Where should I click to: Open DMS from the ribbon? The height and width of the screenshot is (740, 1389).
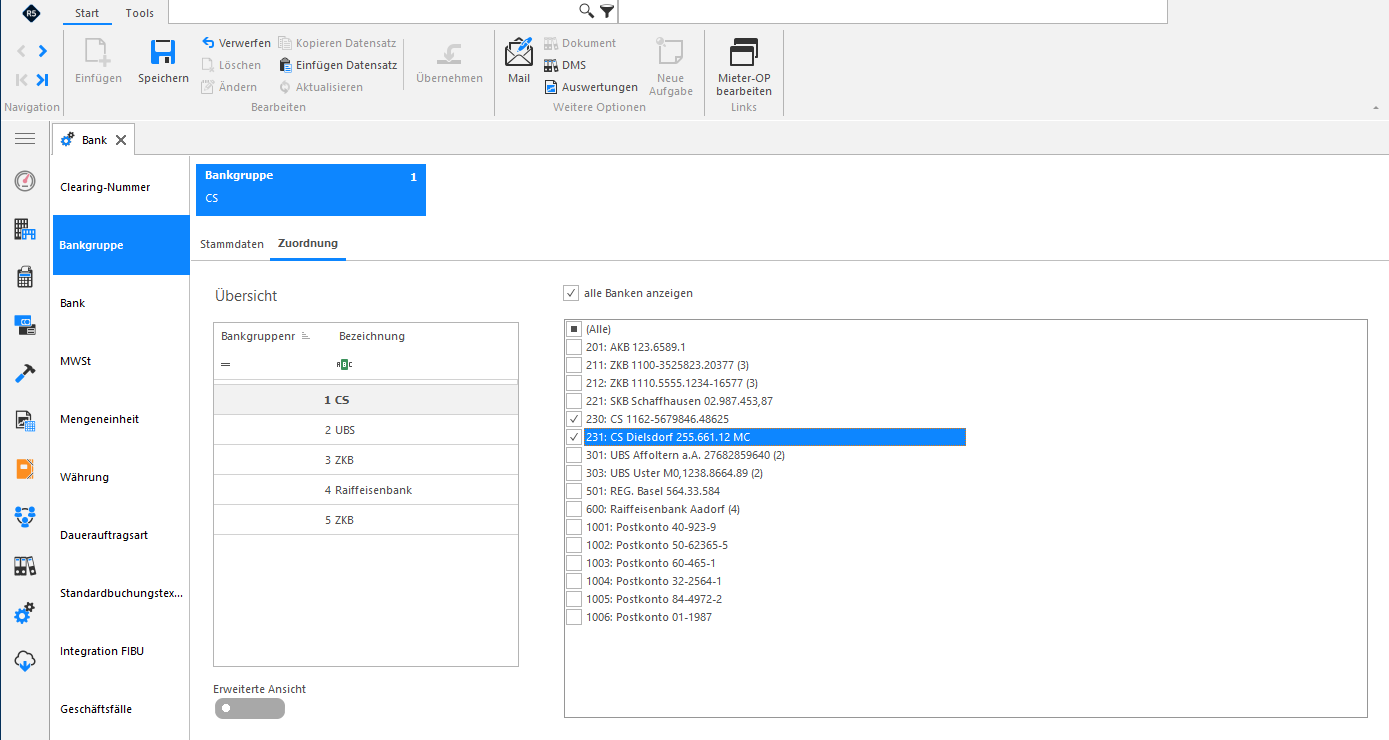(x=565, y=65)
